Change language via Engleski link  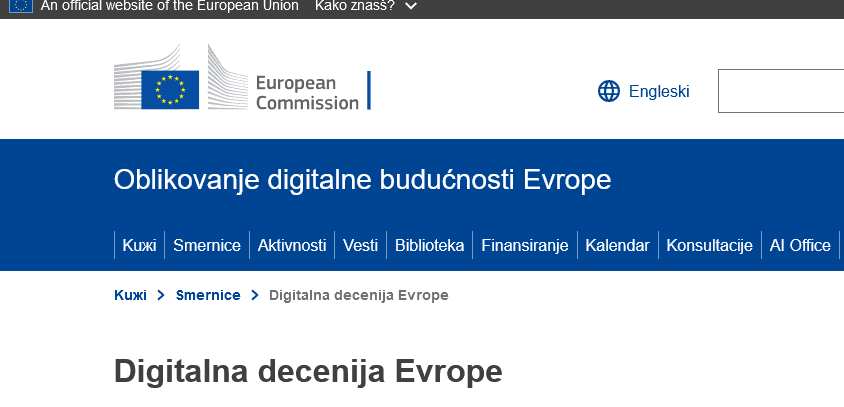659,92
